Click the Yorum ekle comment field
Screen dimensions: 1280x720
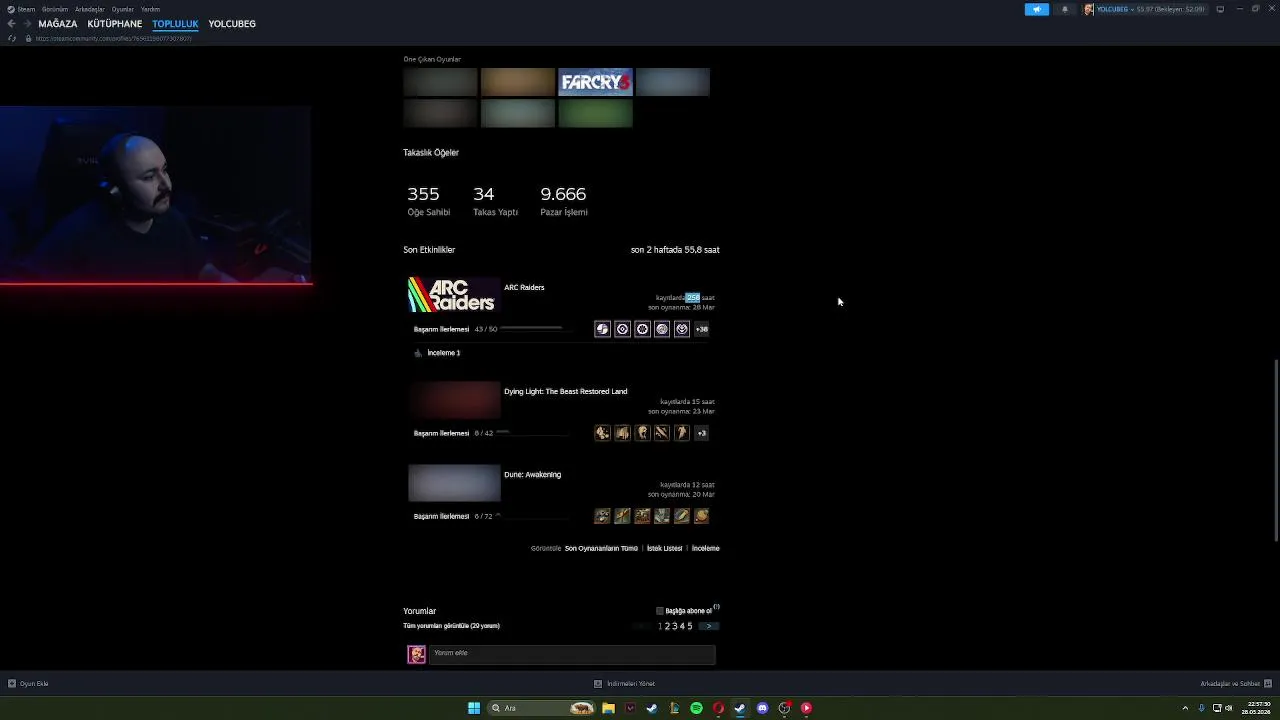pyautogui.click(x=572, y=654)
